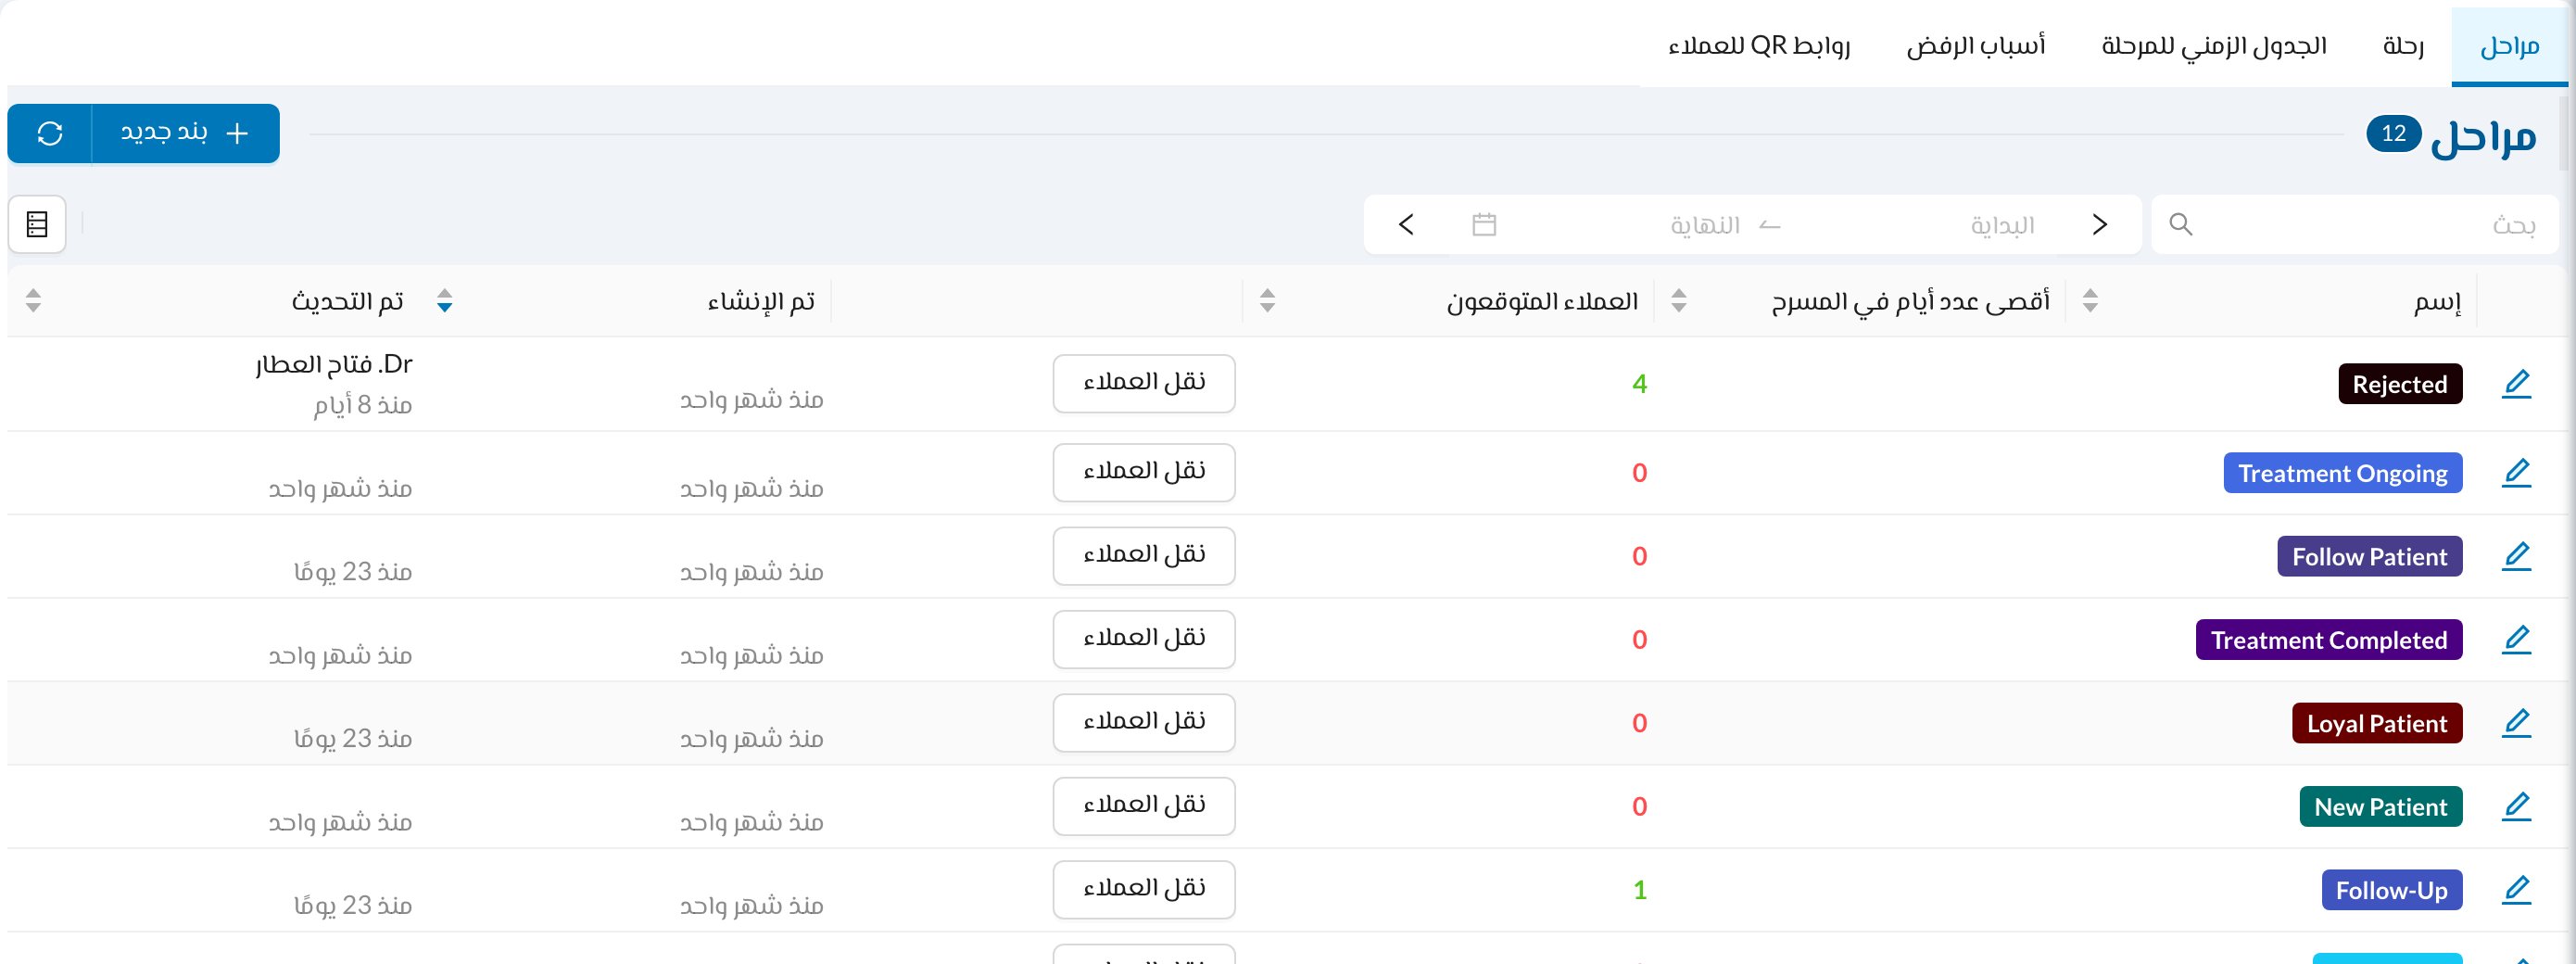Click the calendar icon in date range

1484,224
